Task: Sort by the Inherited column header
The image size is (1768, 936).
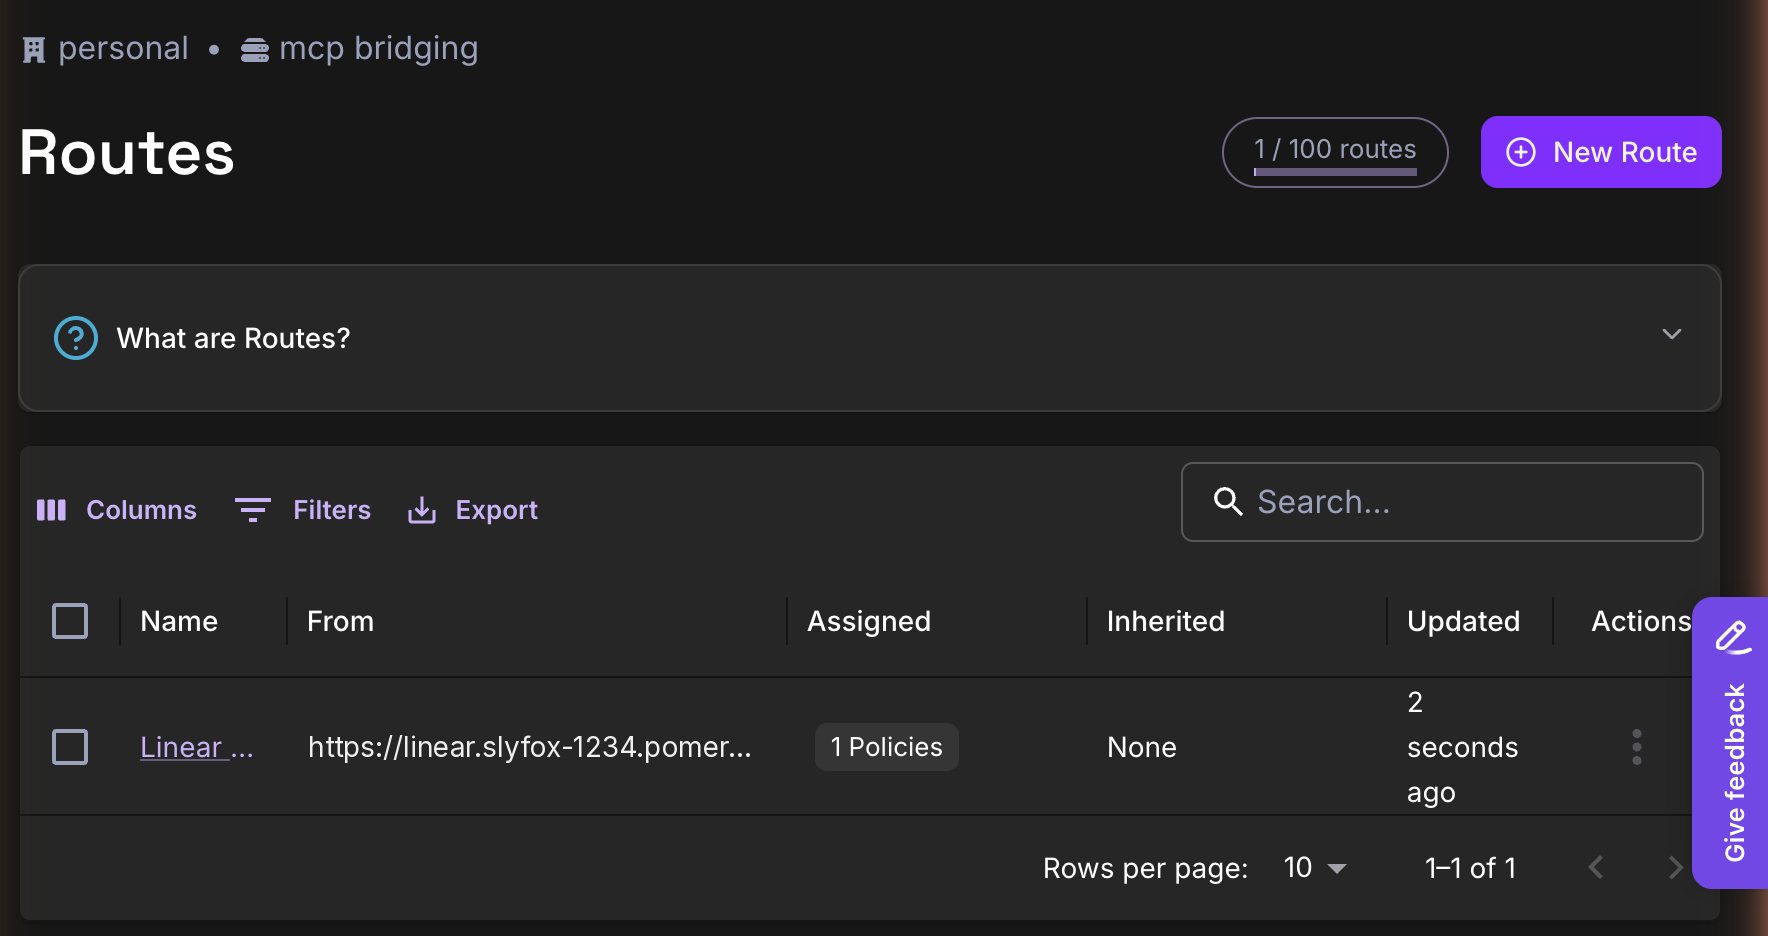Action: coord(1166,621)
